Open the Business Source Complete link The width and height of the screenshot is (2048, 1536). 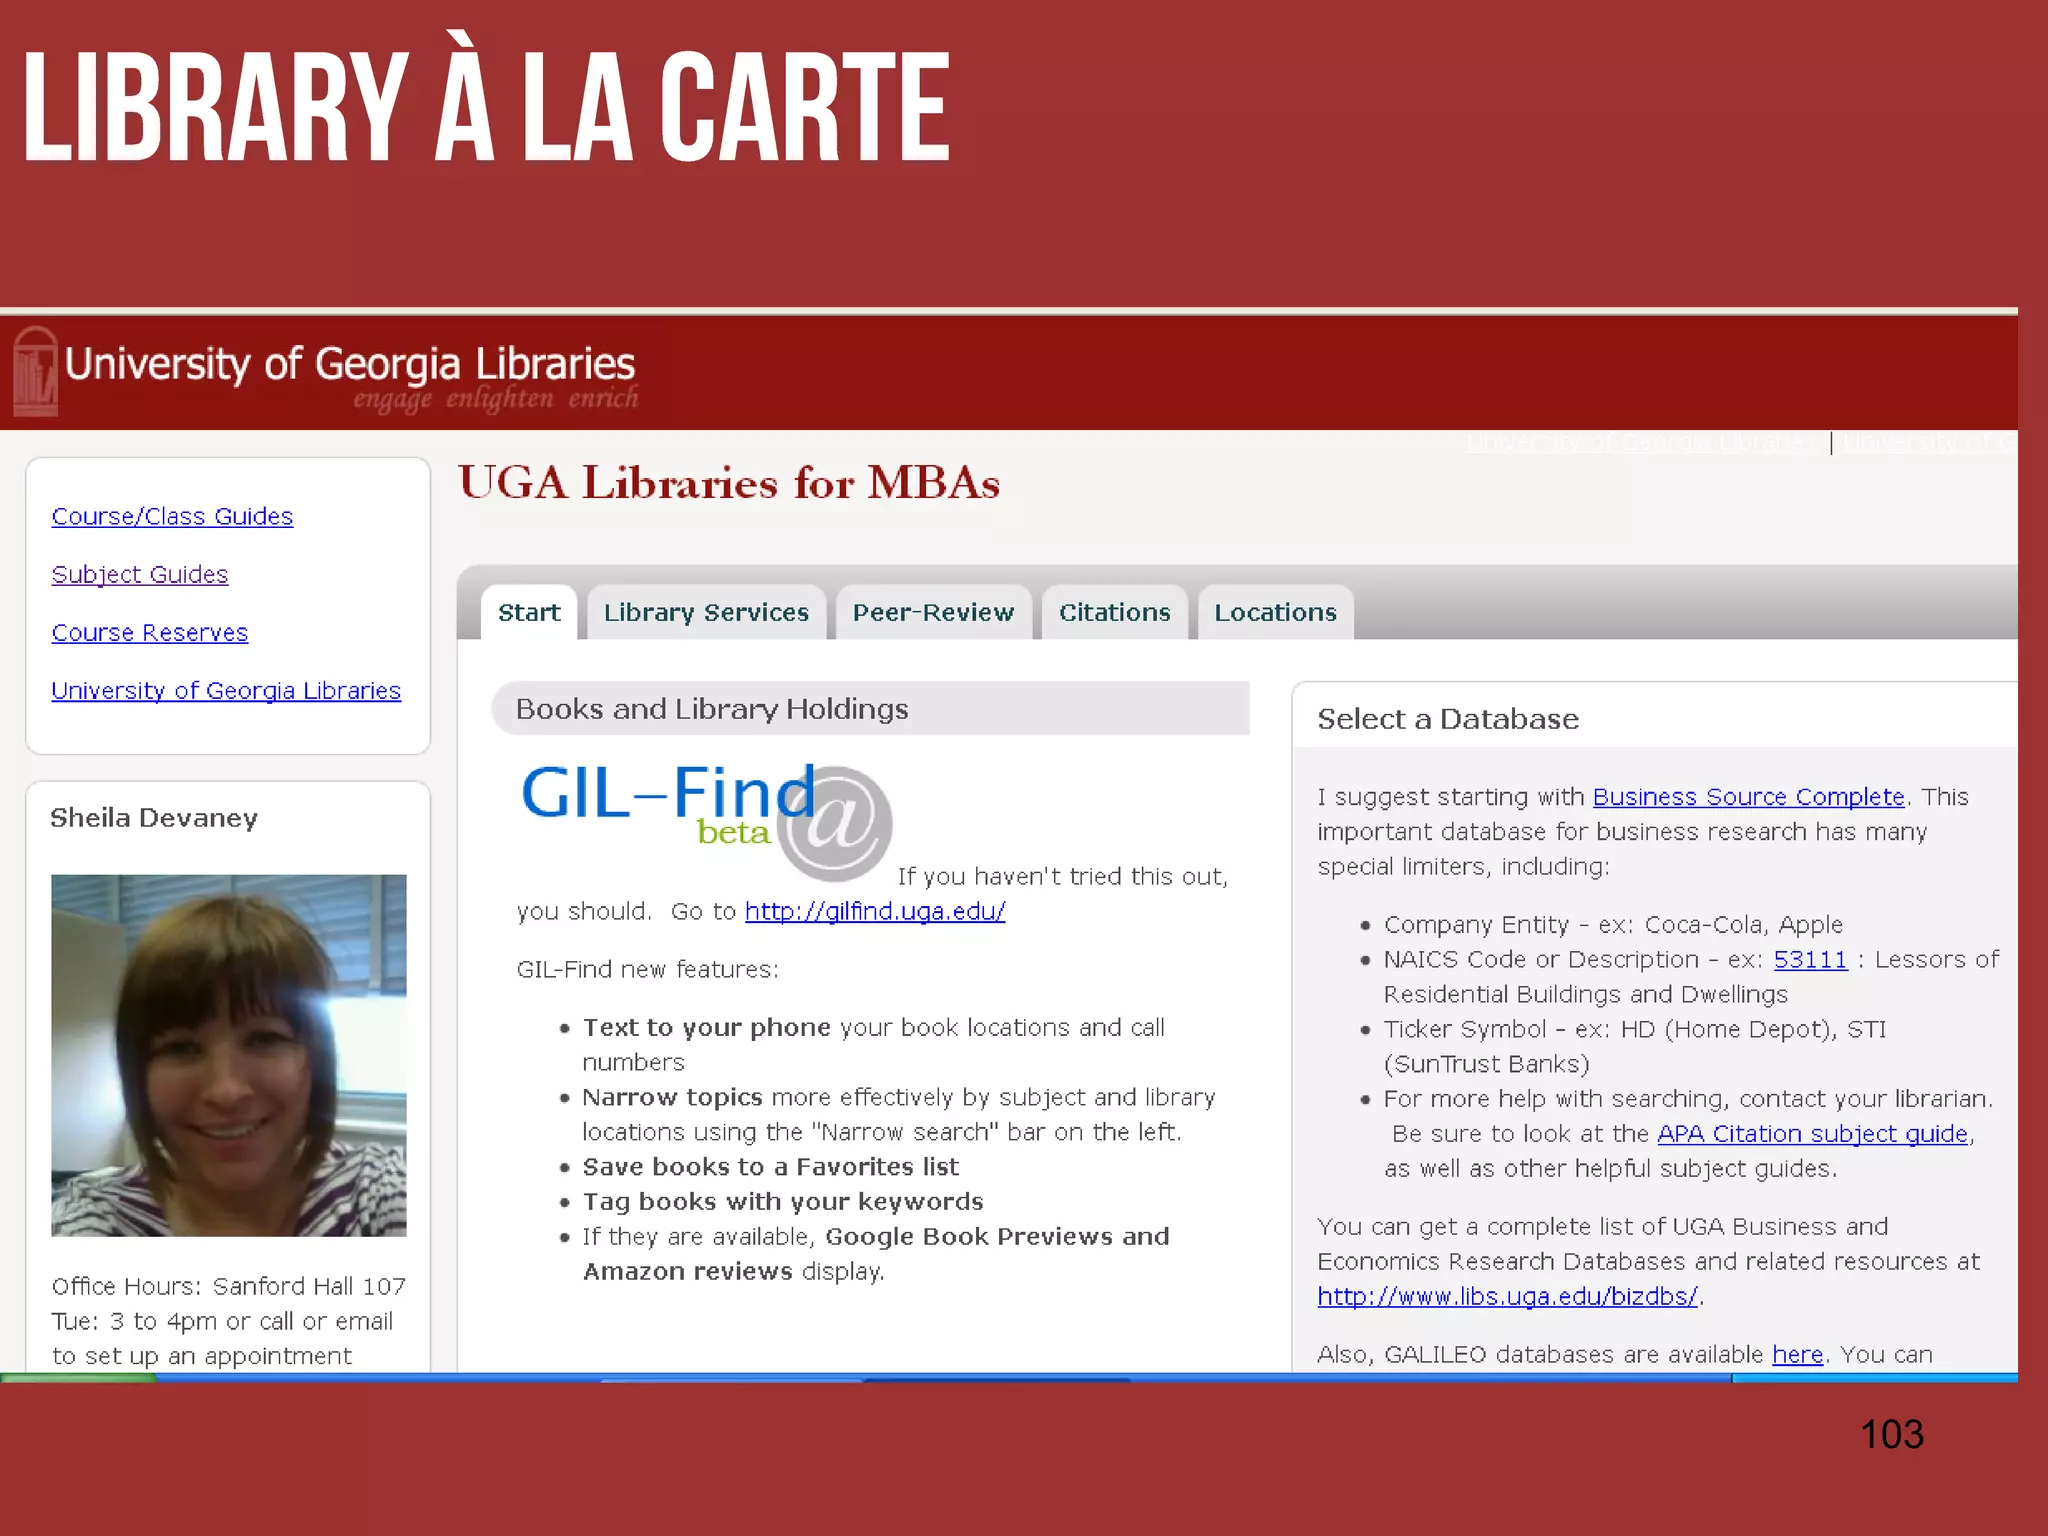[1748, 797]
